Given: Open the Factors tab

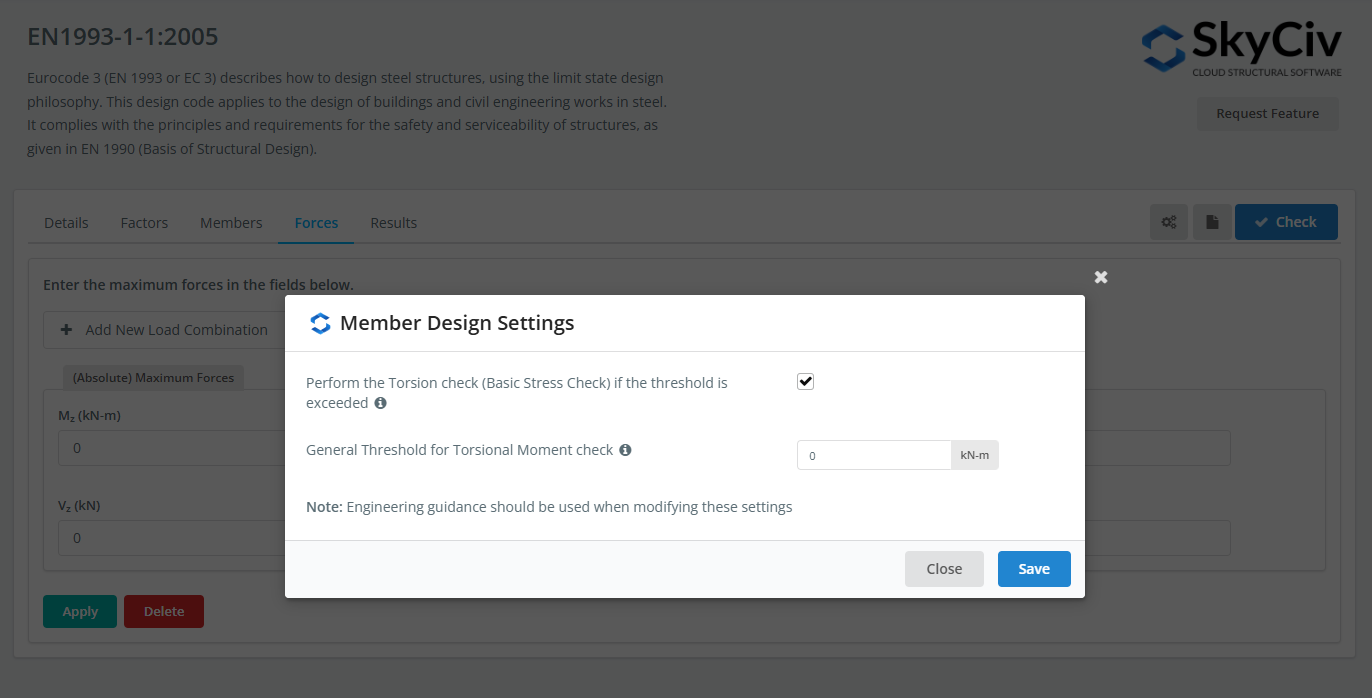Looking at the screenshot, I should (x=144, y=223).
